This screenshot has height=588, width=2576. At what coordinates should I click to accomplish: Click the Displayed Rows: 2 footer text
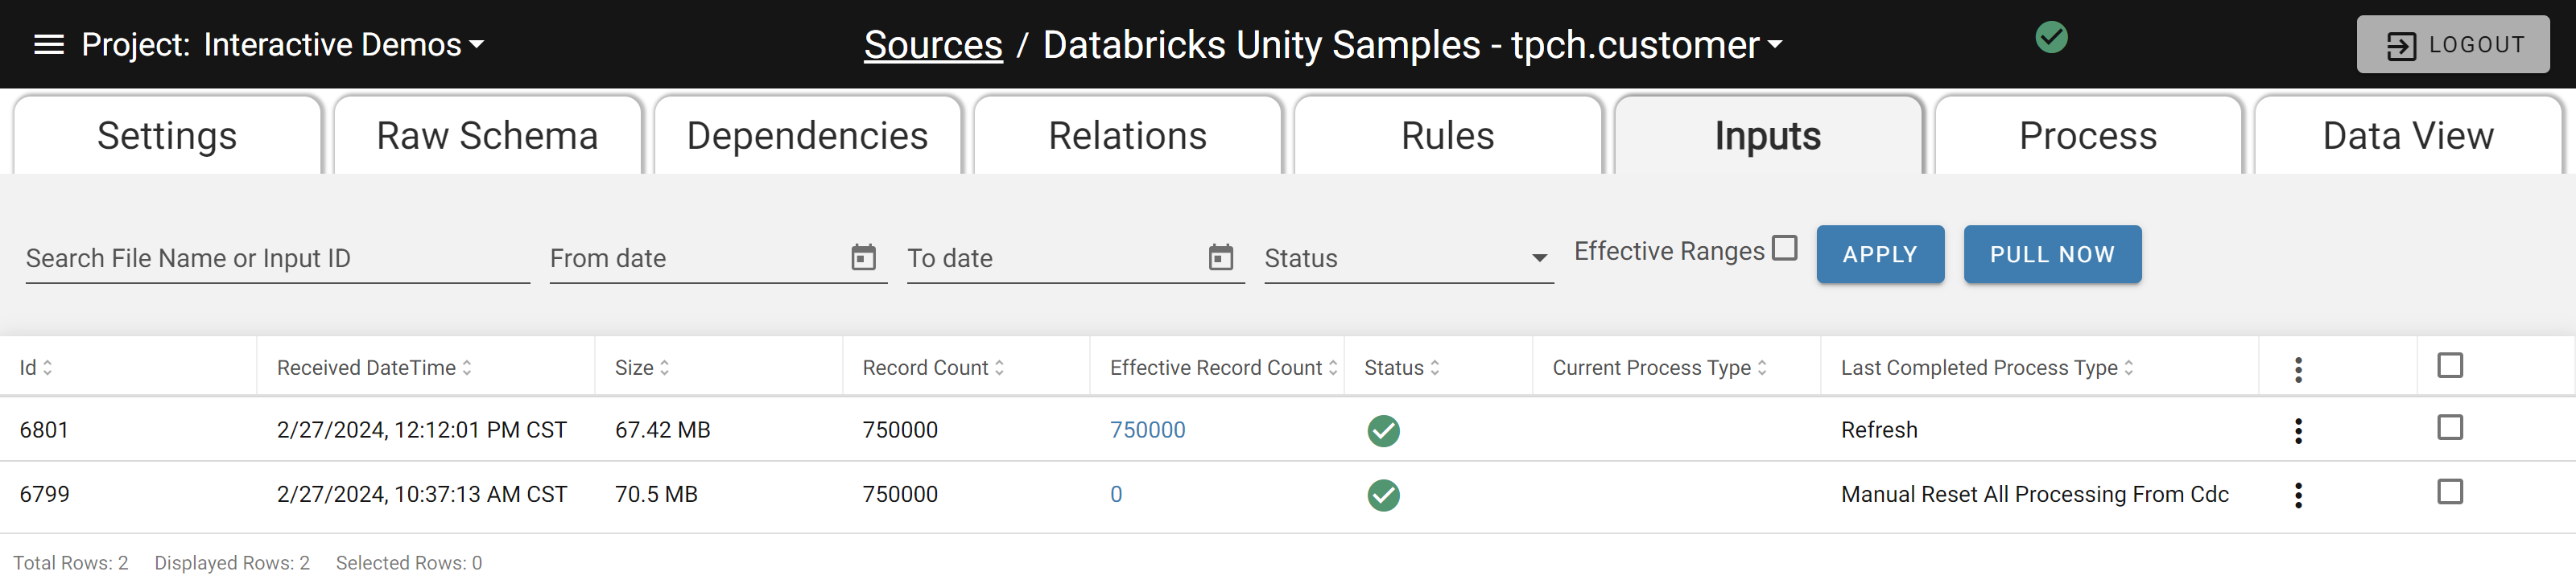232,563
